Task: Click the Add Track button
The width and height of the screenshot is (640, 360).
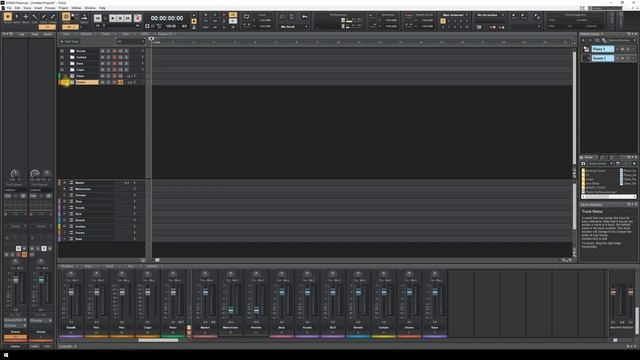Action: pyautogui.click(x=70, y=42)
